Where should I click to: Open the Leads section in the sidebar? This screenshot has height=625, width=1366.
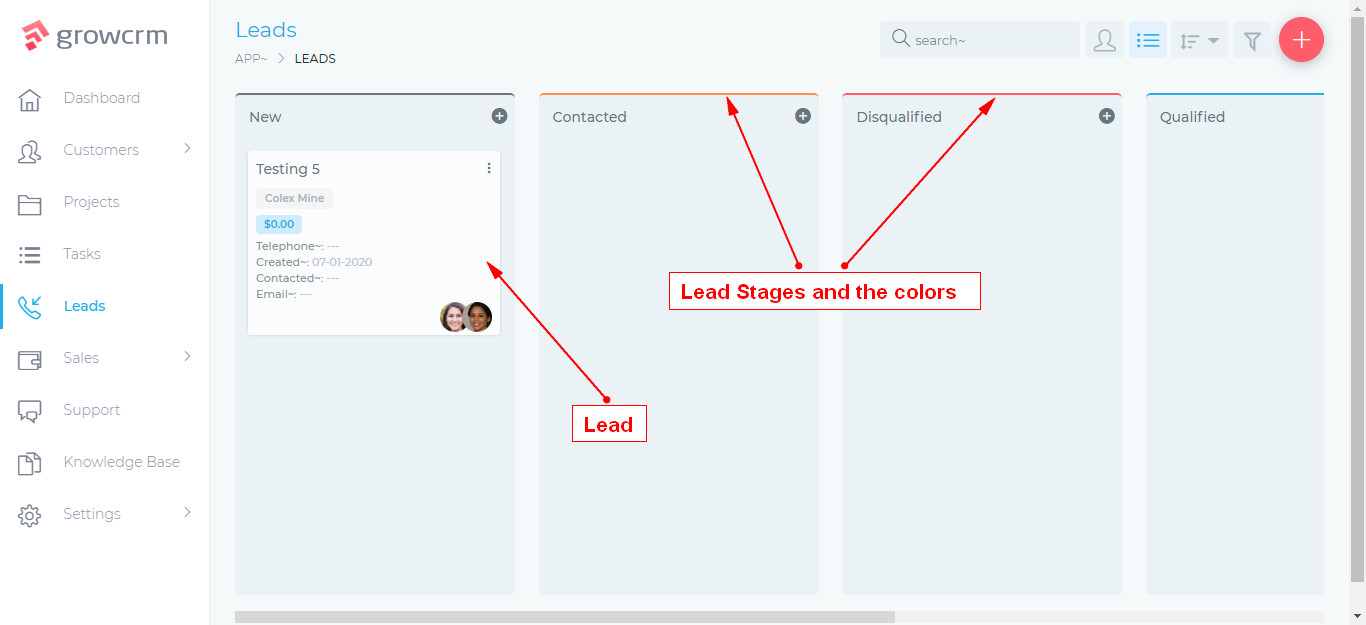point(84,305)
